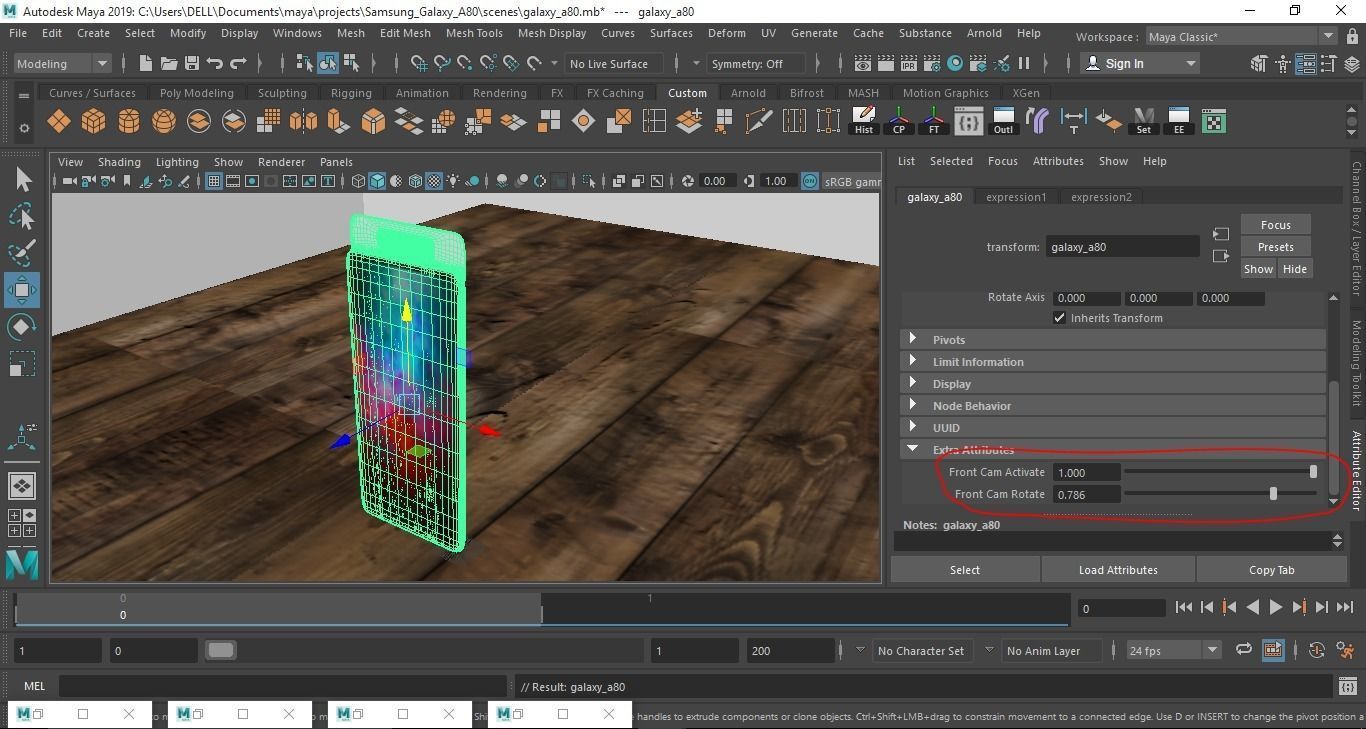The height and width of the screenshot is (729, 1366).
Task: Click the Copy Tab button
Action: 1271,570
